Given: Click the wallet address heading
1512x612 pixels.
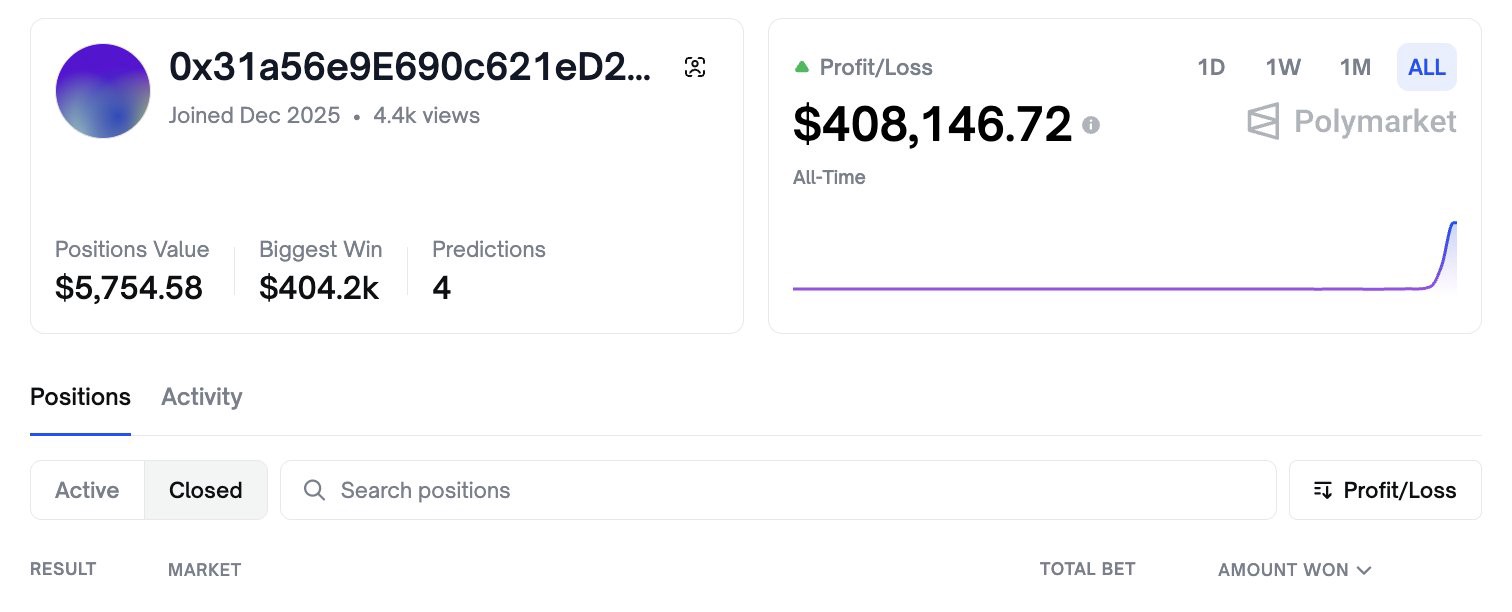Looking at the screenshot, I should point(410,67).
